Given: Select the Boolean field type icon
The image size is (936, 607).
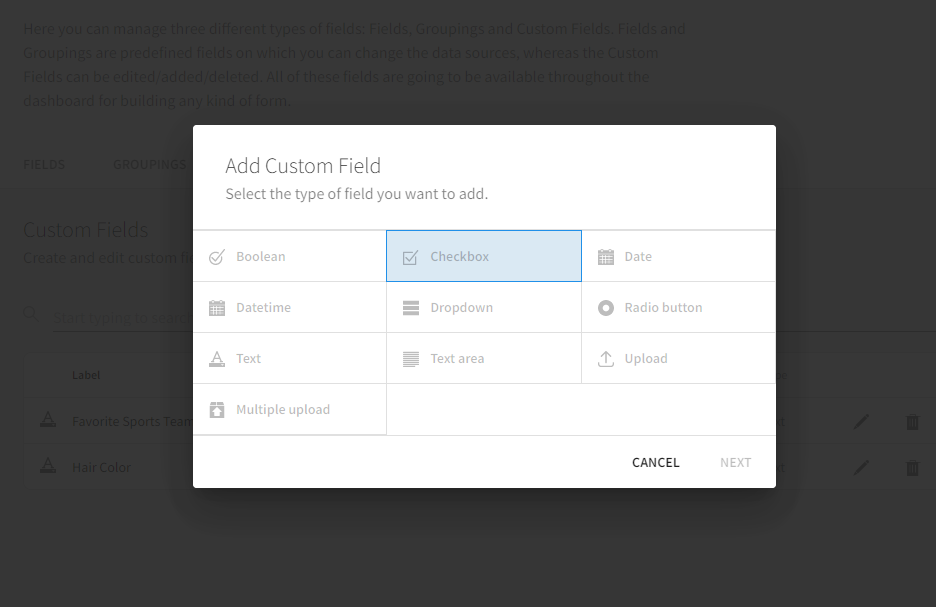Looking at the screenshot, I should (x=216, y=257).
